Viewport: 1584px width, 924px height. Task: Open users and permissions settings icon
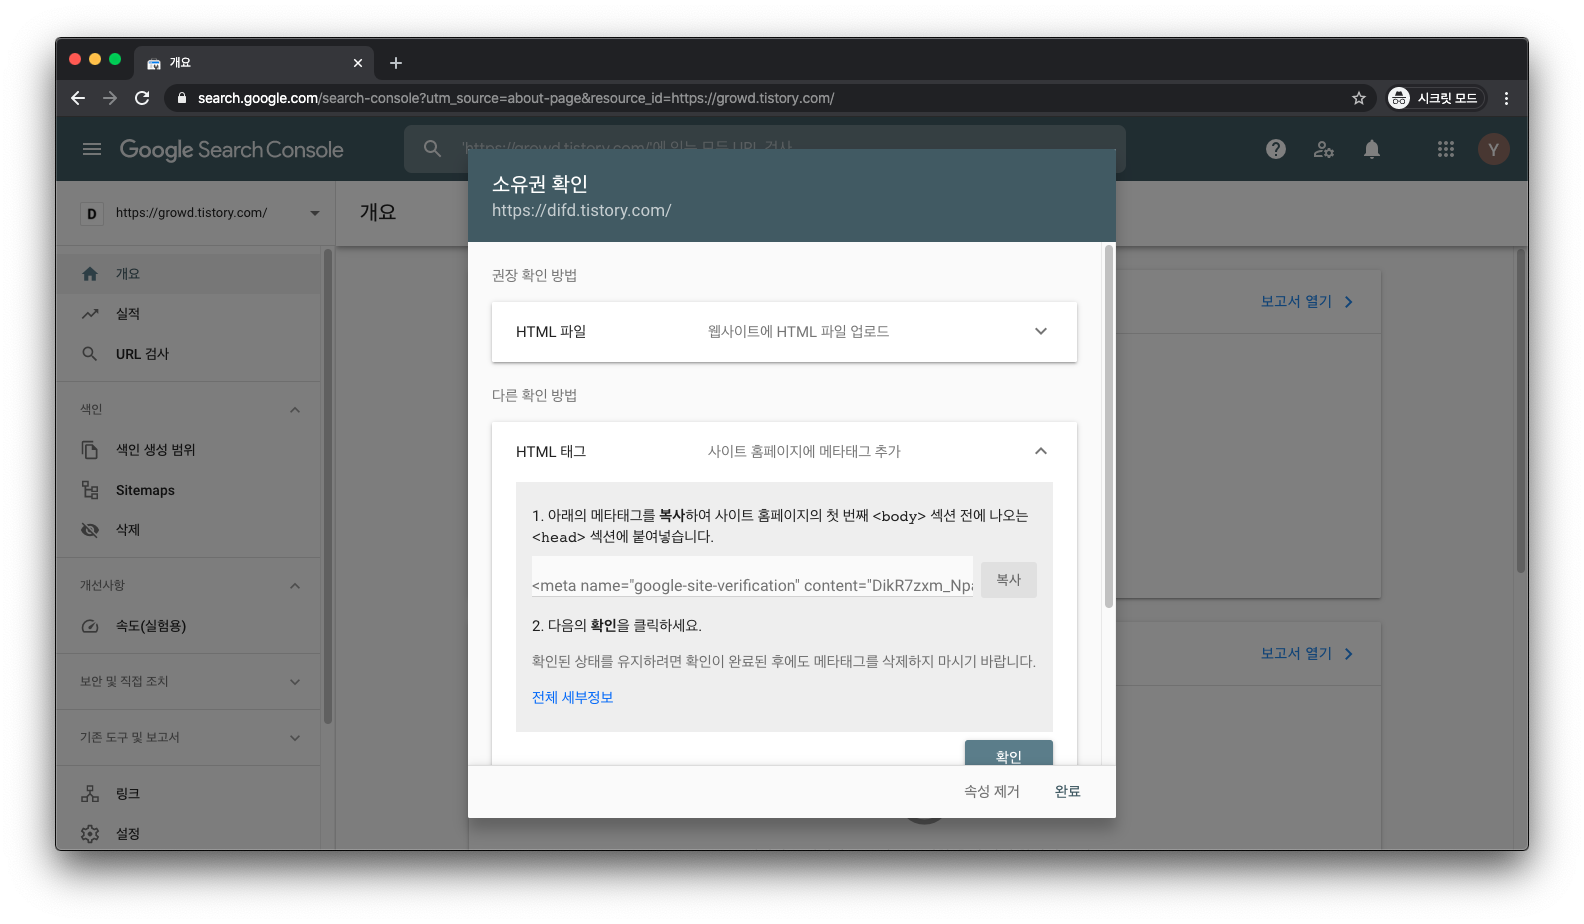[x=1324, y=149]
